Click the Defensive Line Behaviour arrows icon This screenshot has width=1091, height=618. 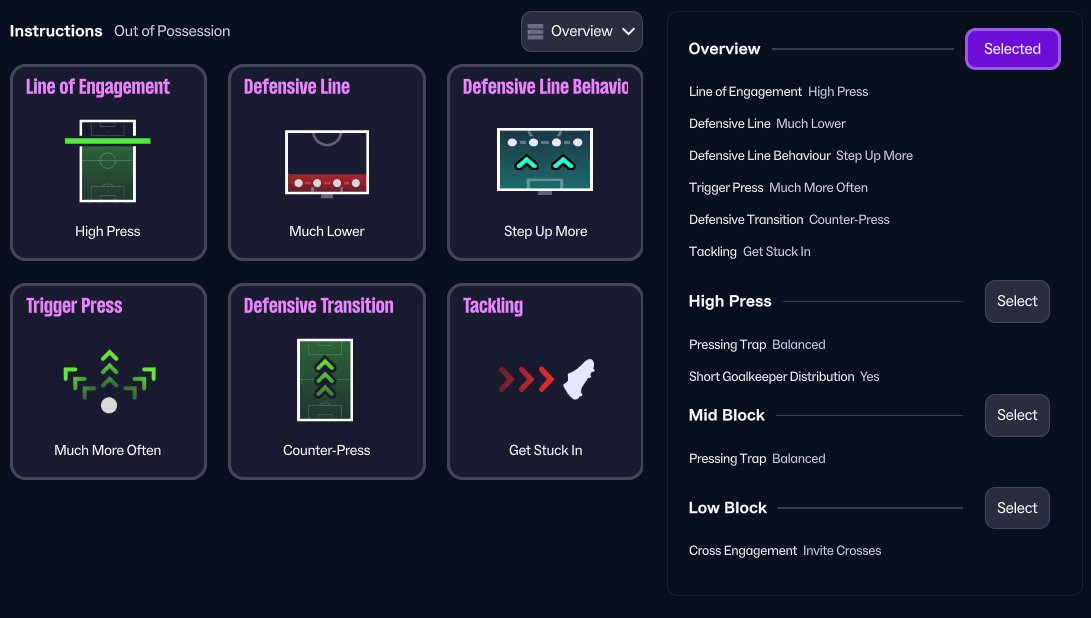point(545,160)
